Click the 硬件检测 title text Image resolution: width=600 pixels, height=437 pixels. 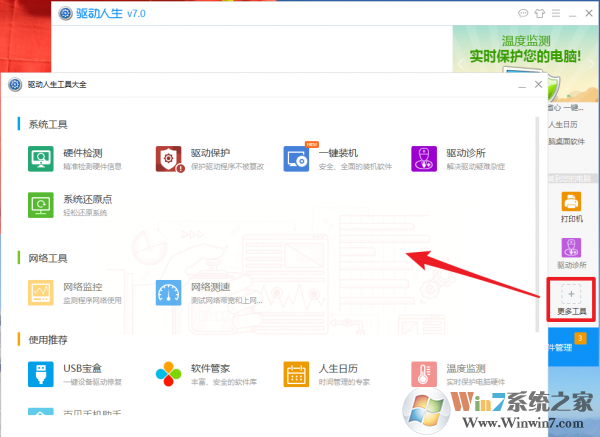[83, 153]
